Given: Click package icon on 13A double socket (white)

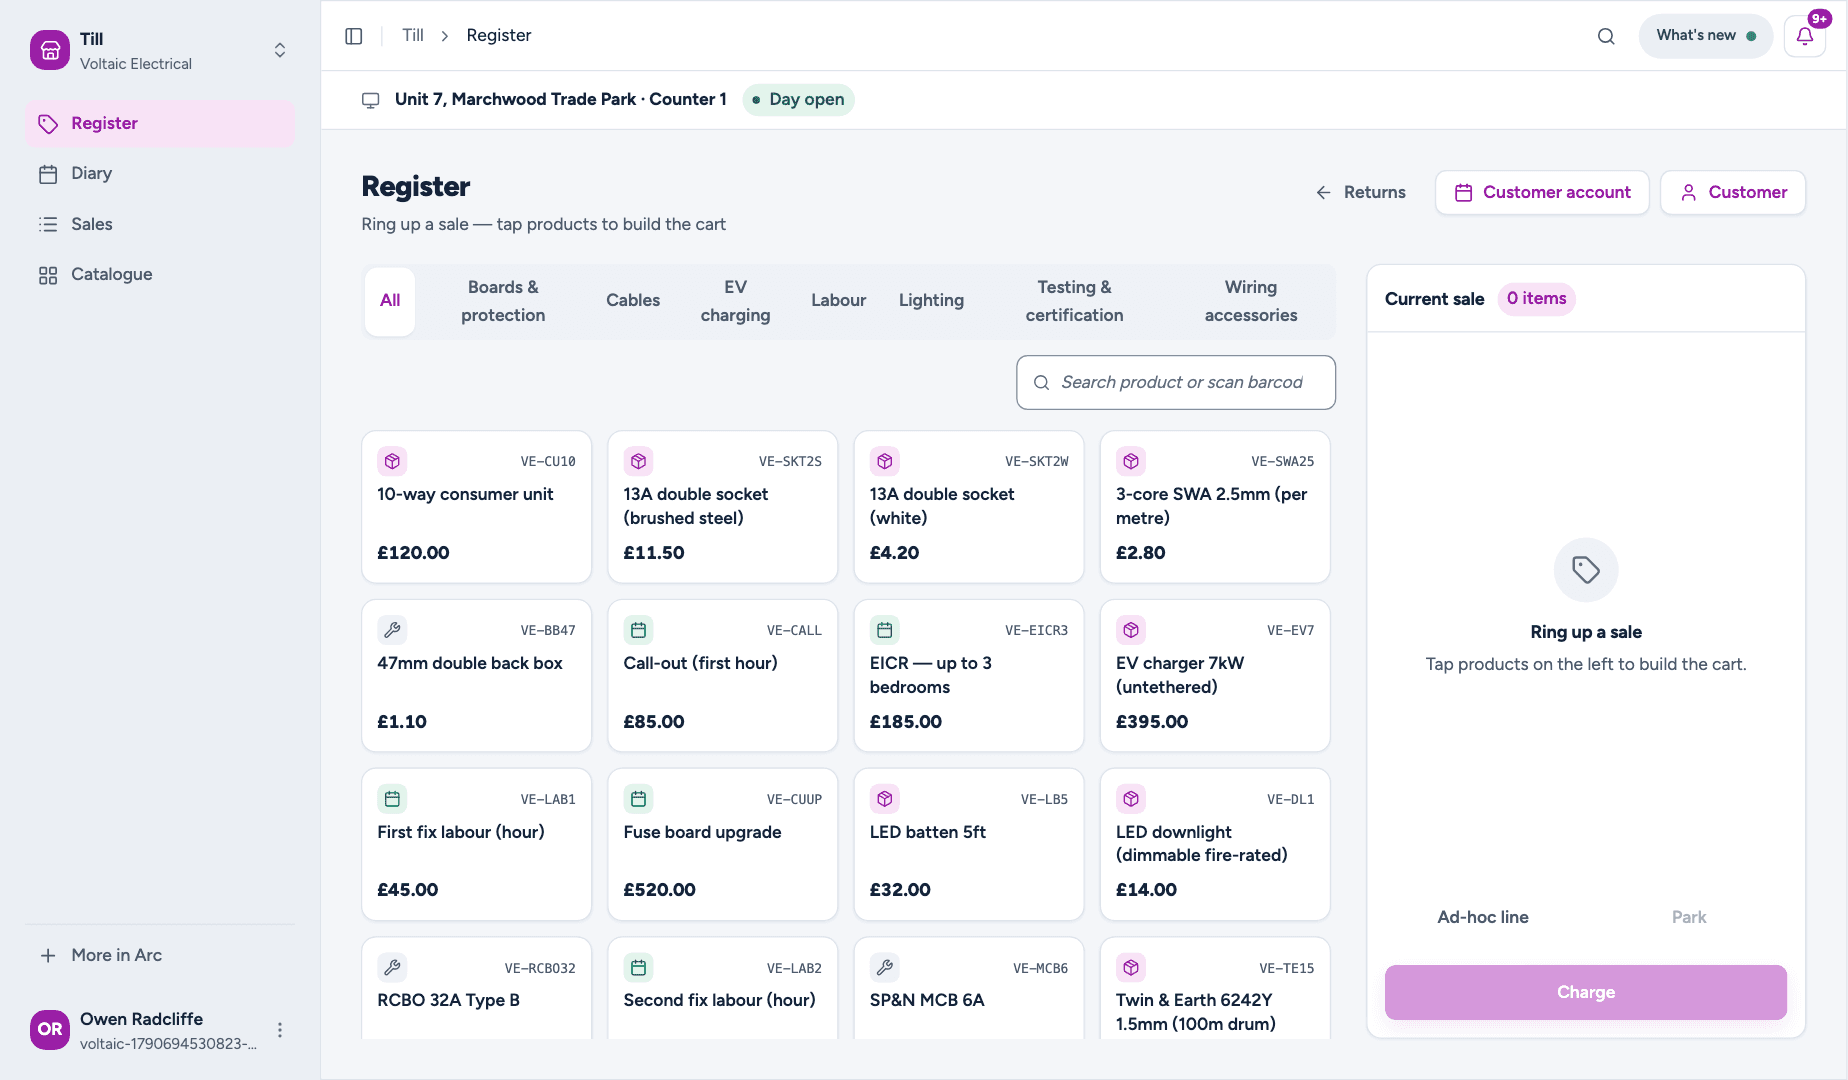Looking at the screenshot, I should pyautogui.click(x=885, y=461).
